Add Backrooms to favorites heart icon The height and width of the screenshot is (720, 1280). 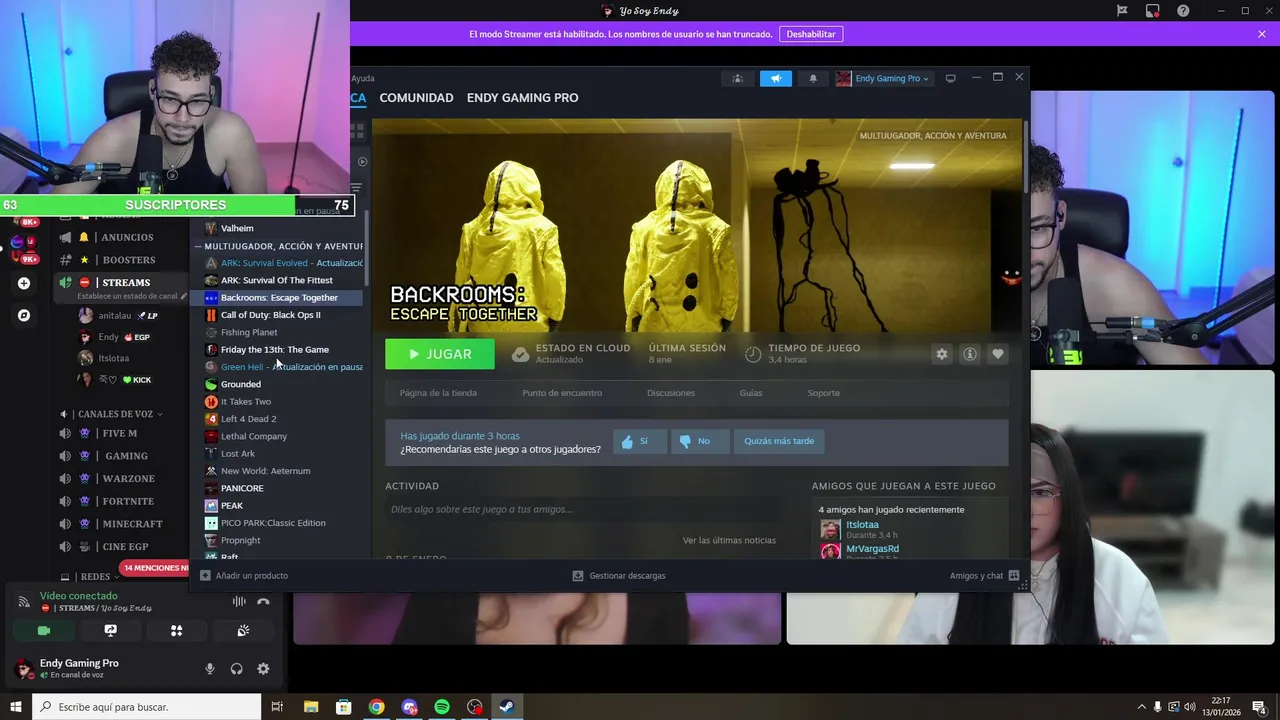997,354
